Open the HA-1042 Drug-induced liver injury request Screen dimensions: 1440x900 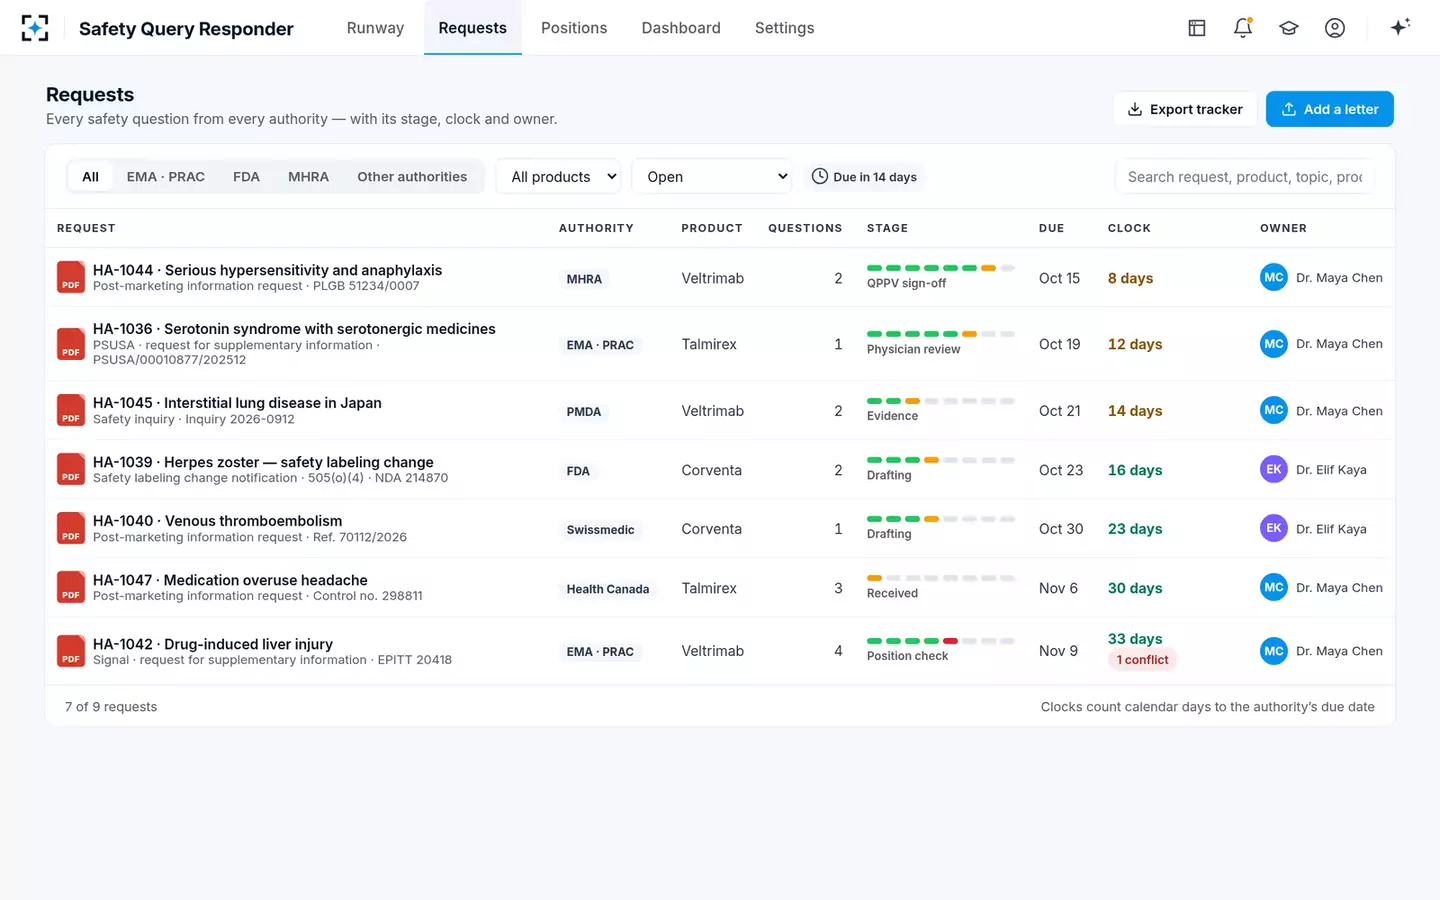point(213,644)
